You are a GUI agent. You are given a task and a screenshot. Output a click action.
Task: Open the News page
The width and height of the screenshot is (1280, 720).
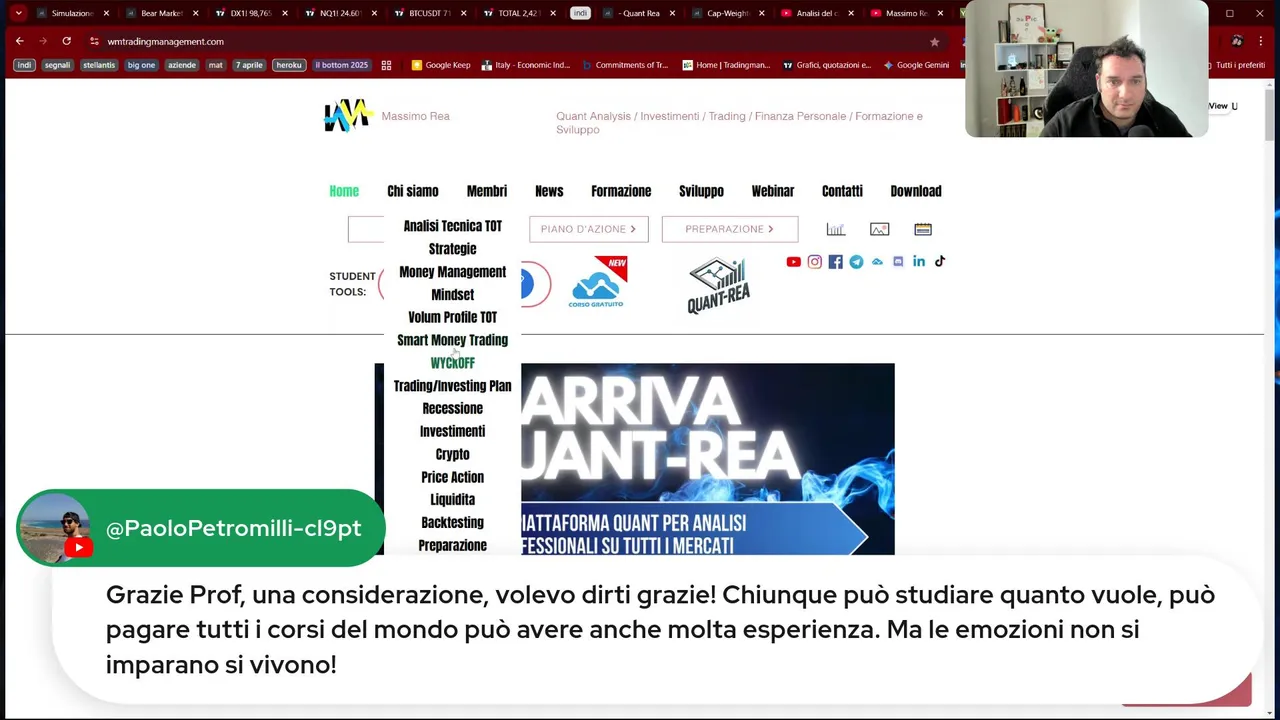point(549,191)
